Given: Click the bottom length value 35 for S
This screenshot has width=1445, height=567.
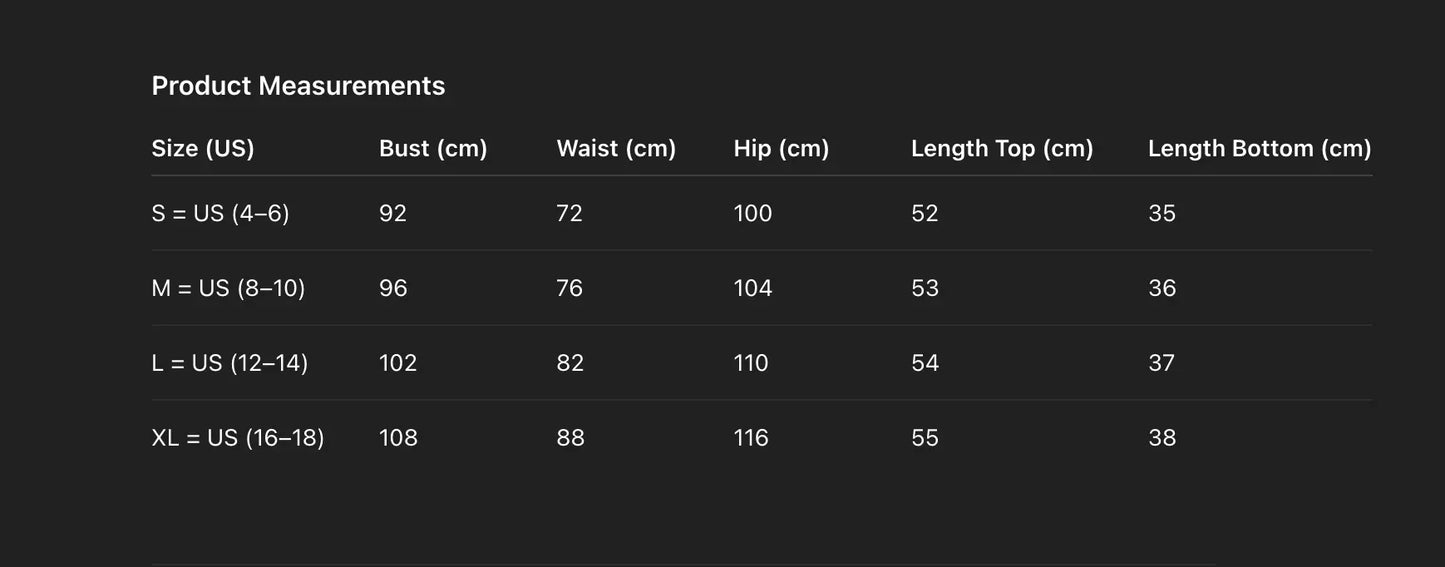Looking at the screenshot, I should (1162, 213).
